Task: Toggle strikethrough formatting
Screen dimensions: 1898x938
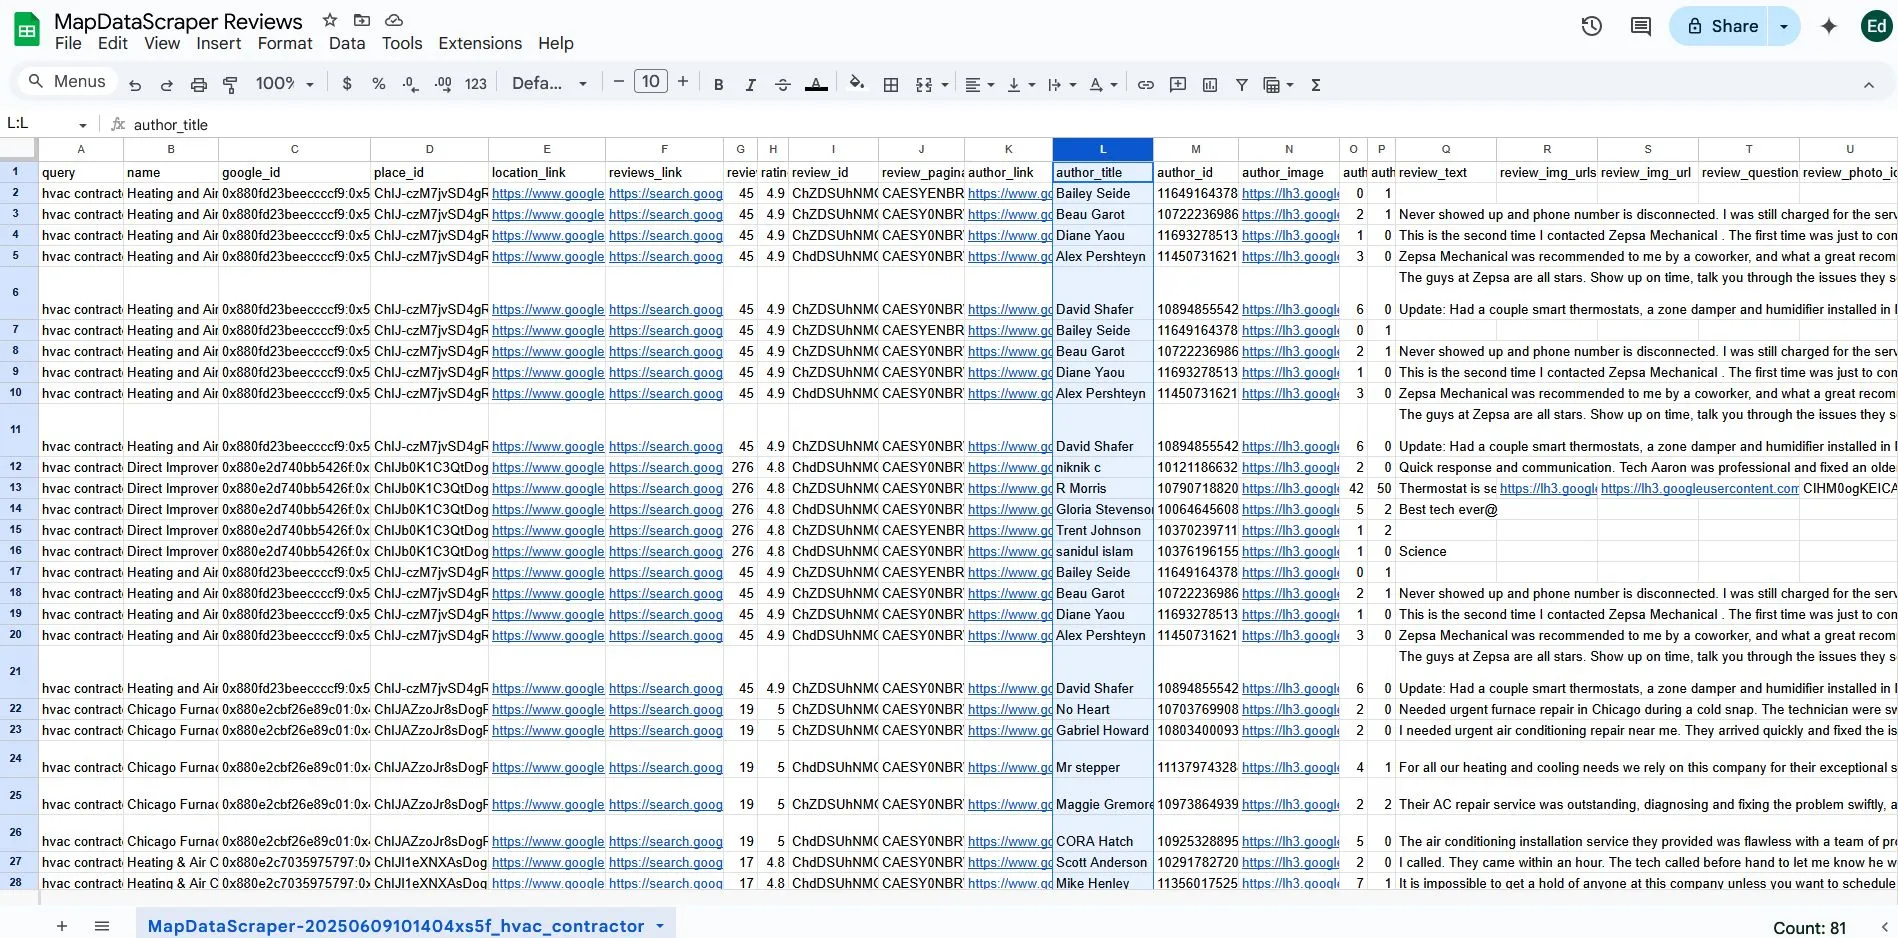Action: pyautogui.click(x=783, y=85)
